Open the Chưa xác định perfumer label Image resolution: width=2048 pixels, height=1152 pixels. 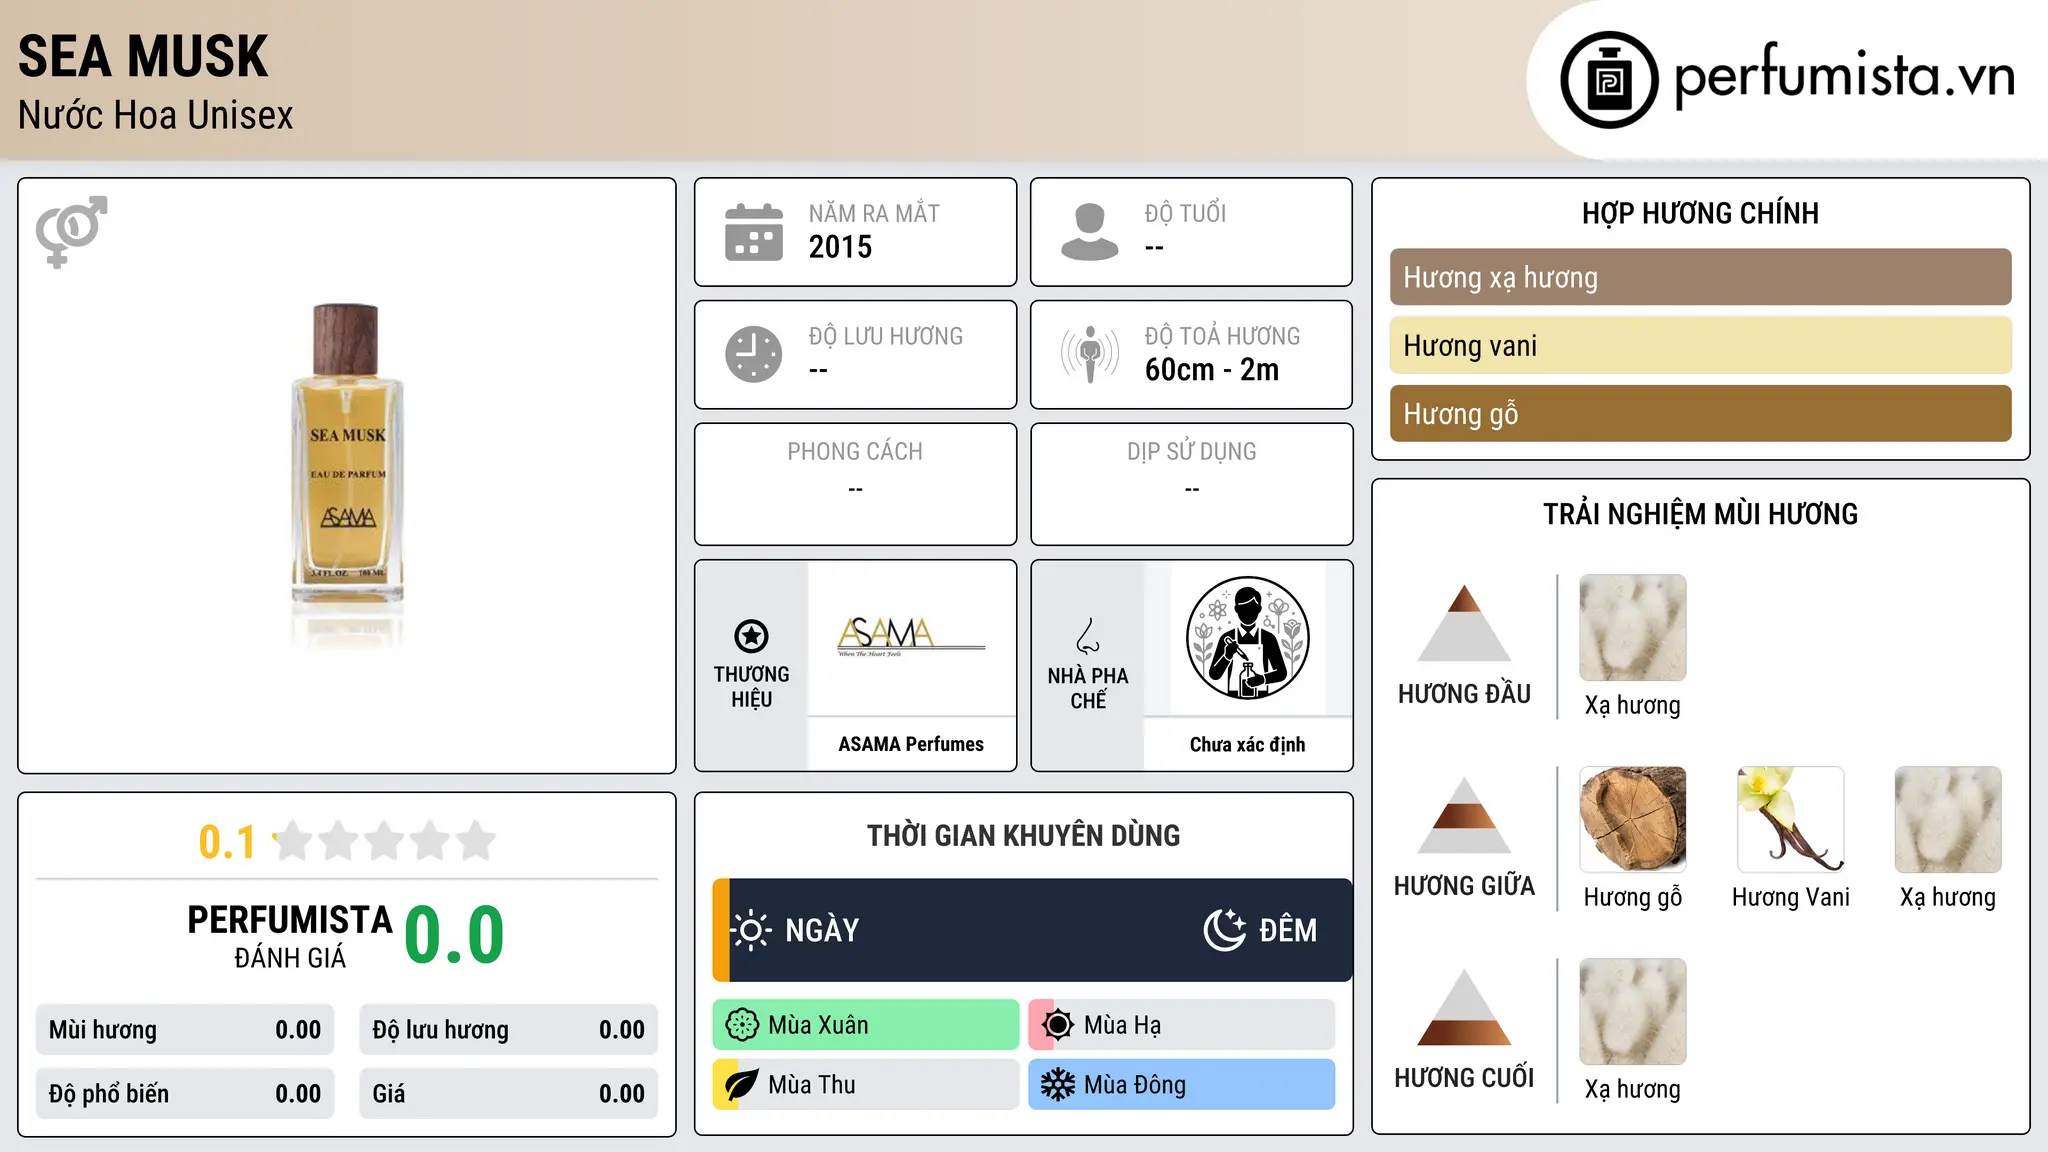(x=1247, y=744)
